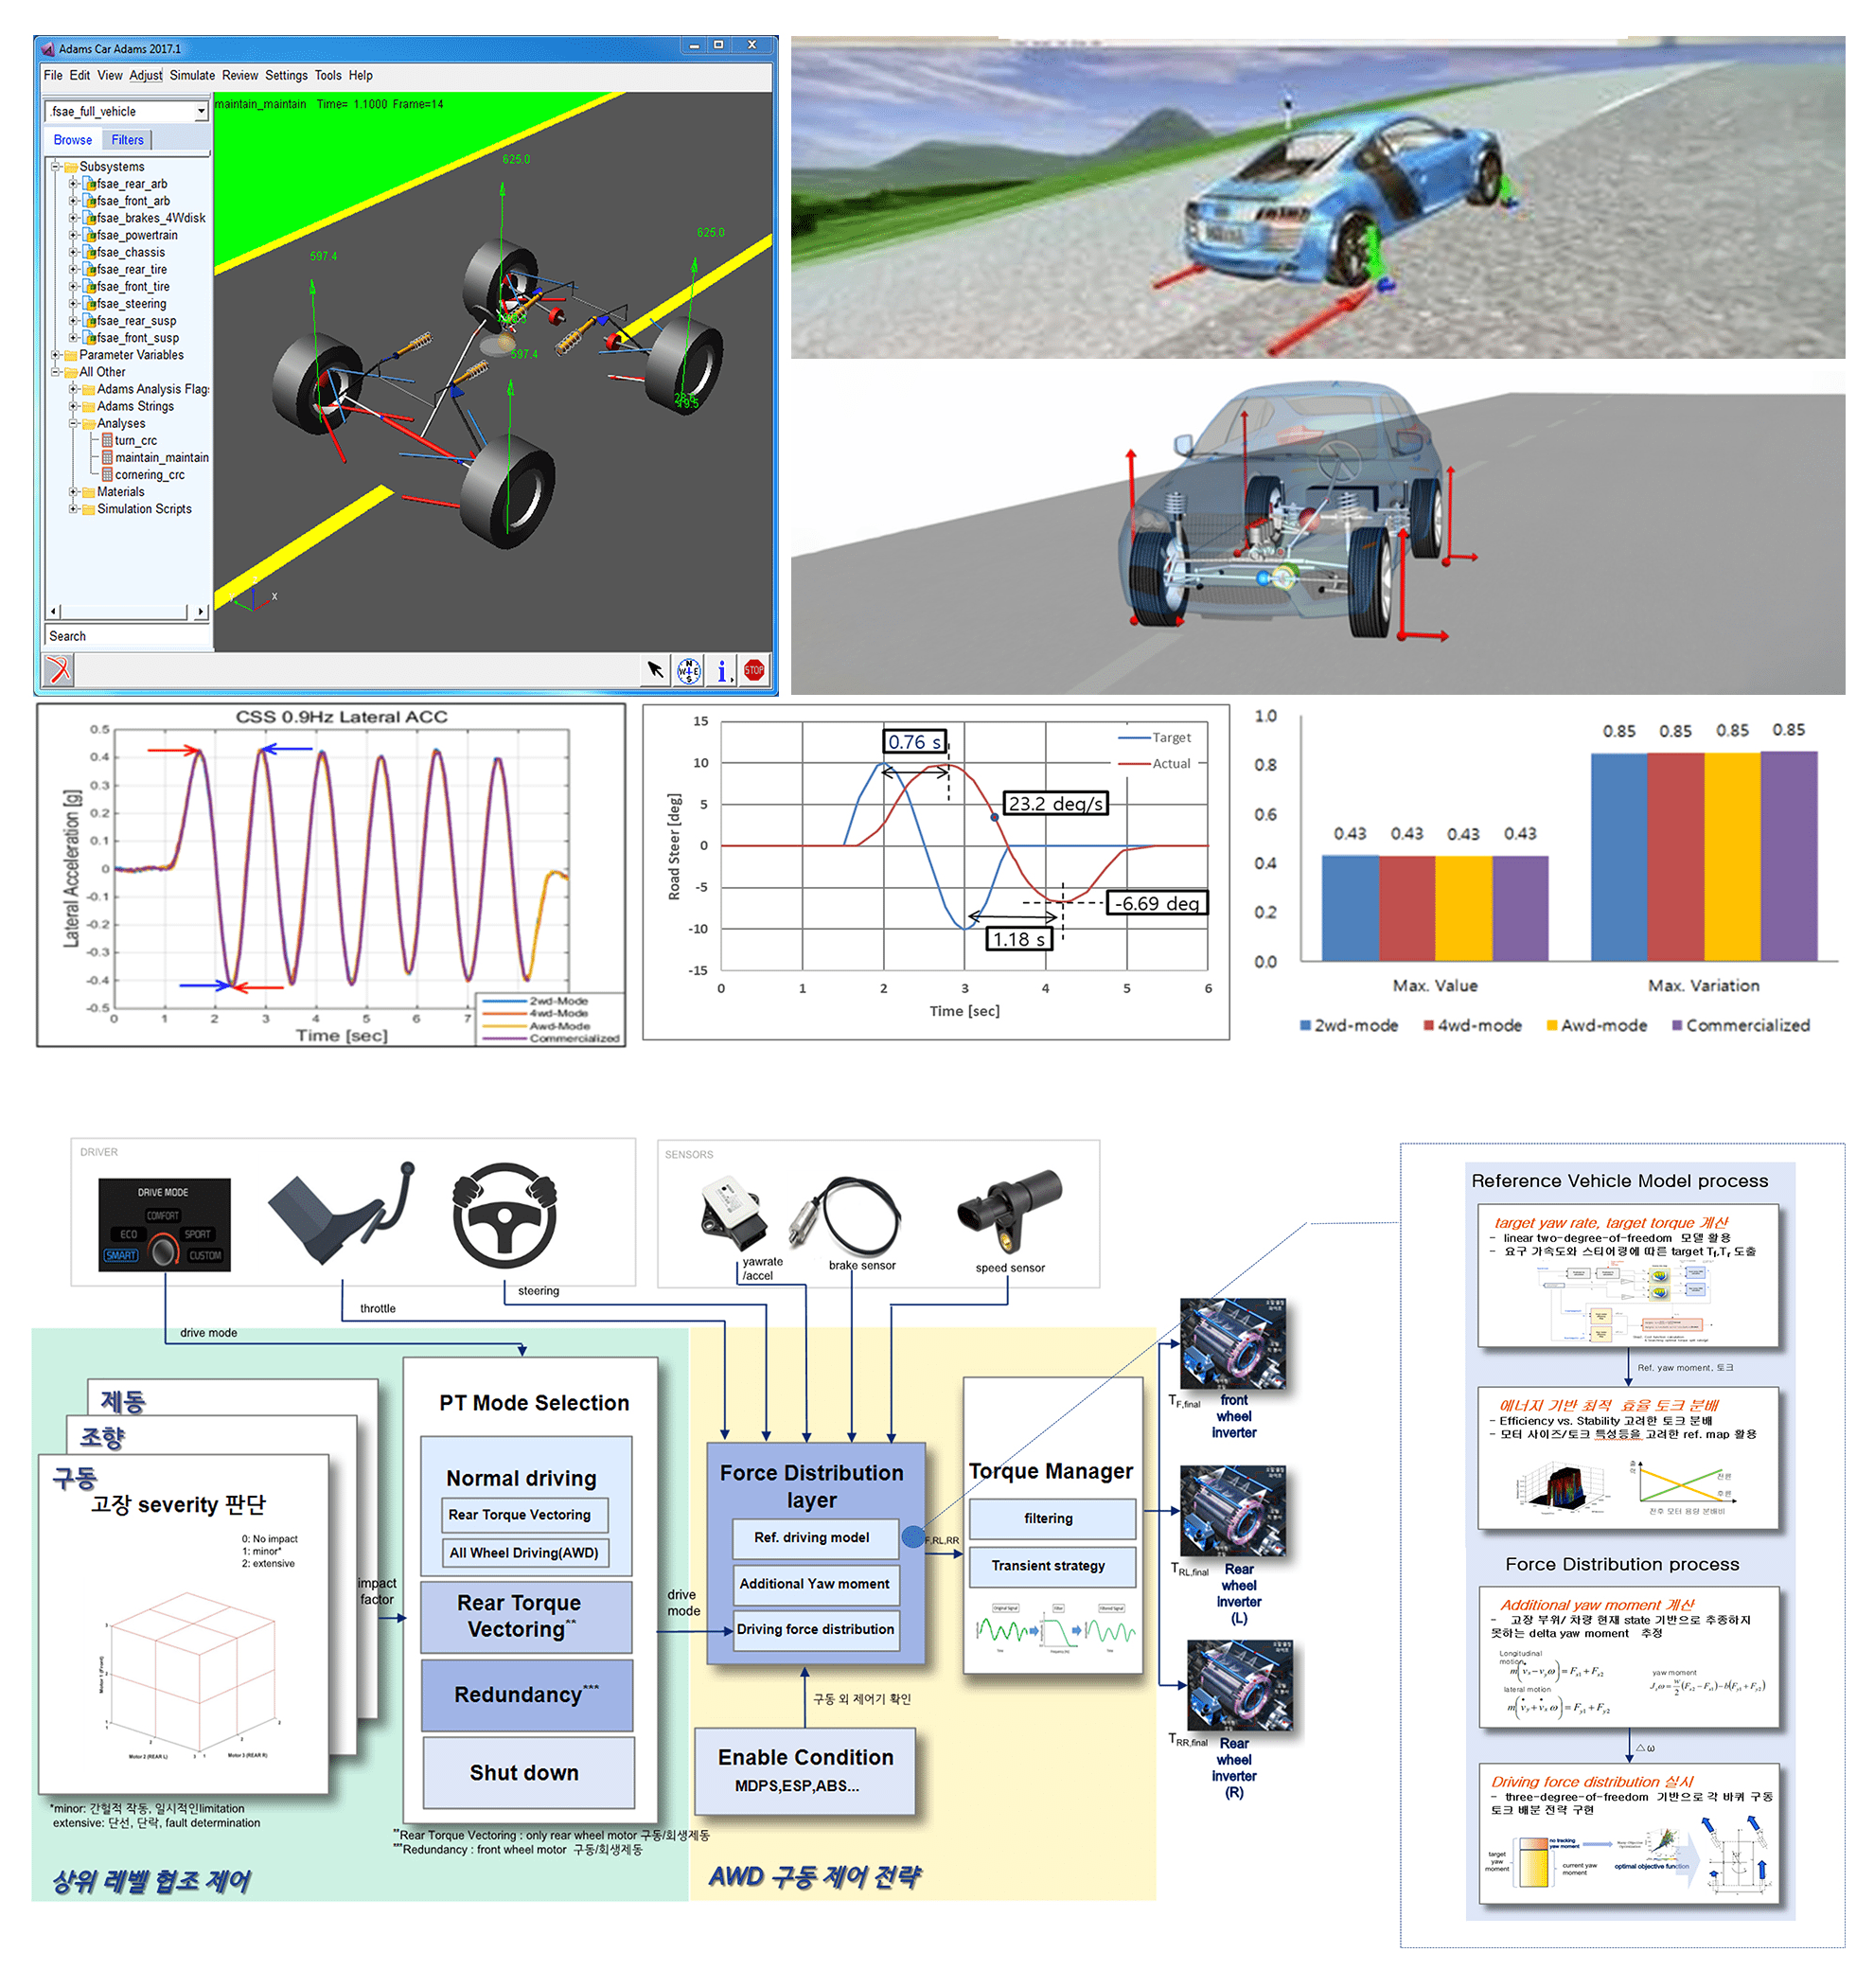Click the red STOP icon
The height and width of the screenshot is (1988, 1874).
(754, 670)
